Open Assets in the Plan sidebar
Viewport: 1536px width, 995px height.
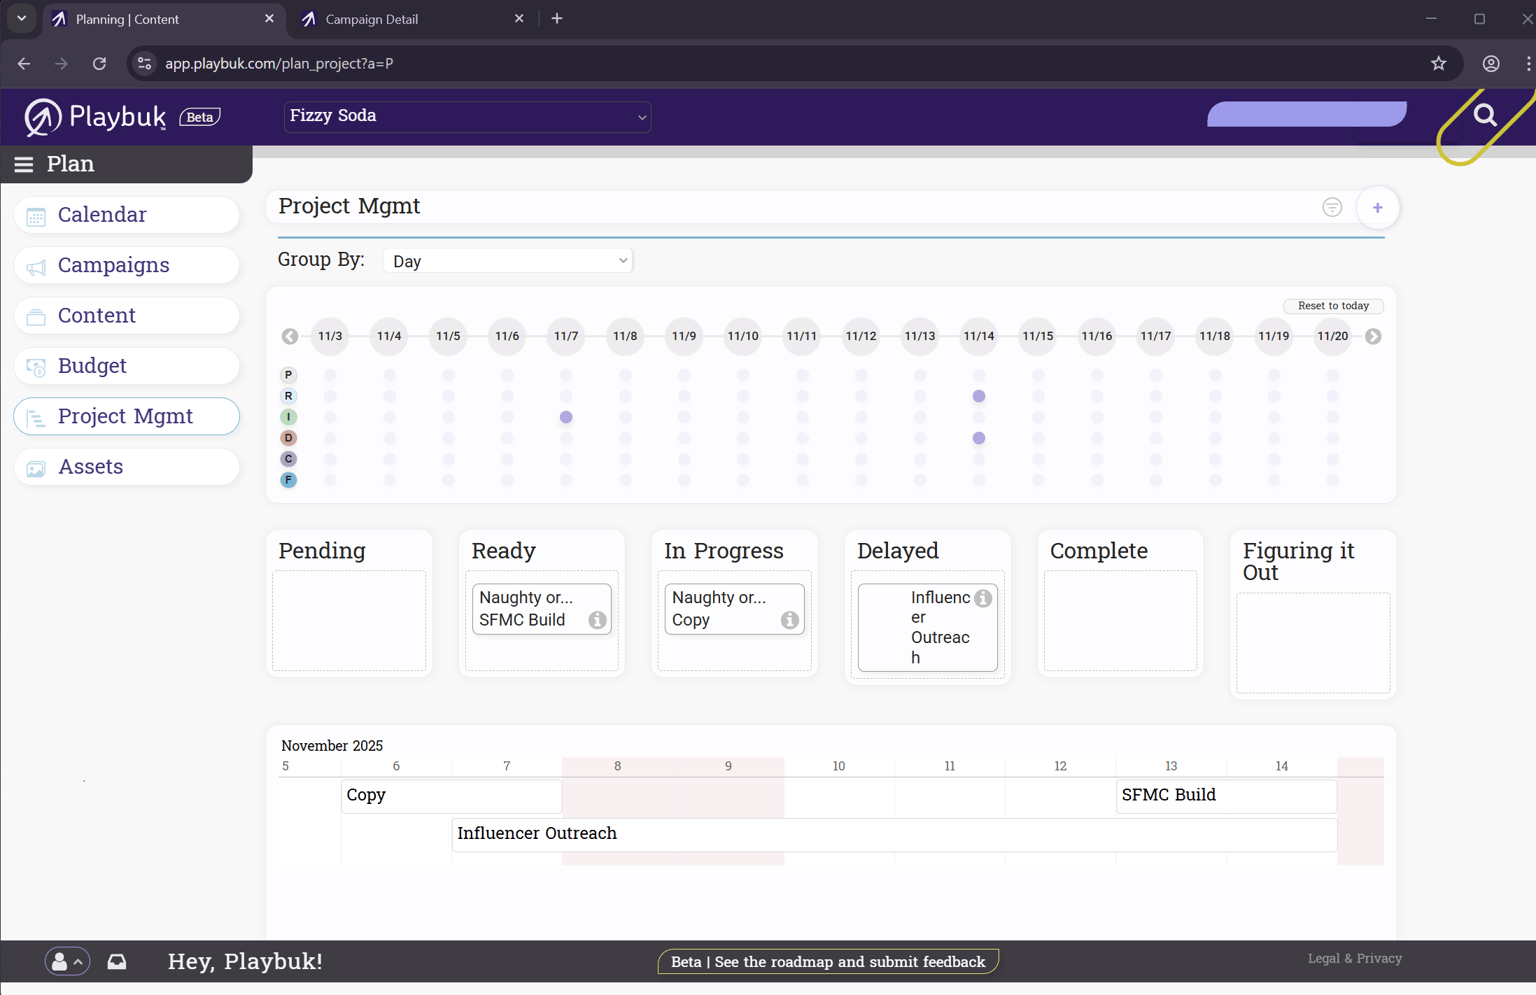[127, 467]
